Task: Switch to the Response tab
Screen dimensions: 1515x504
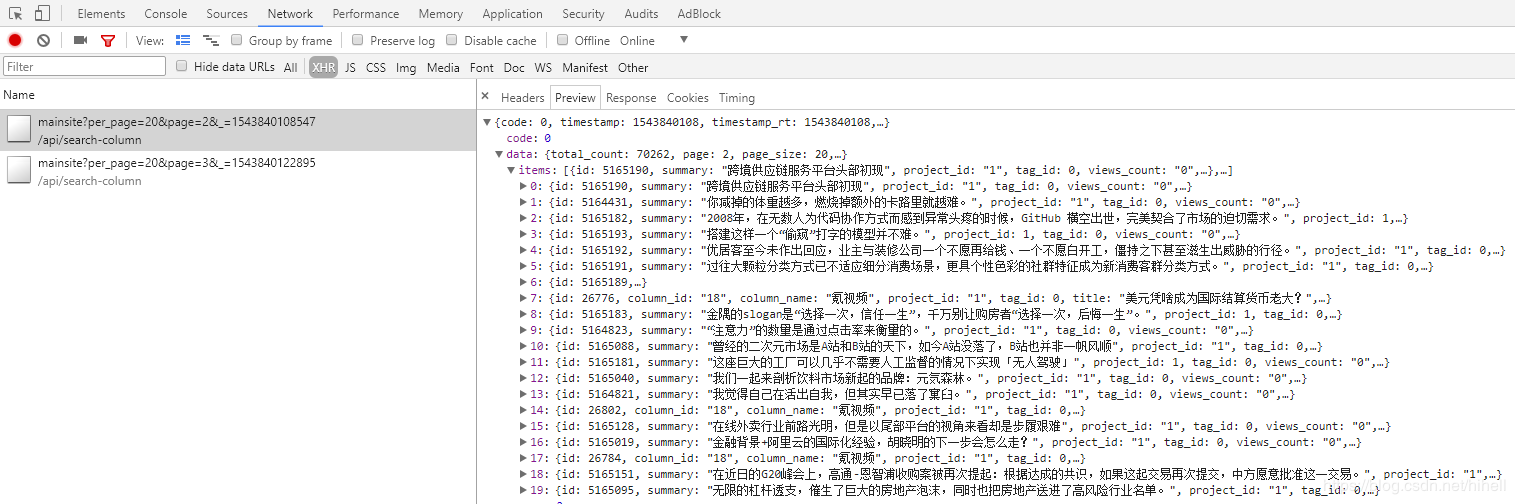Action: click(631, 98)
